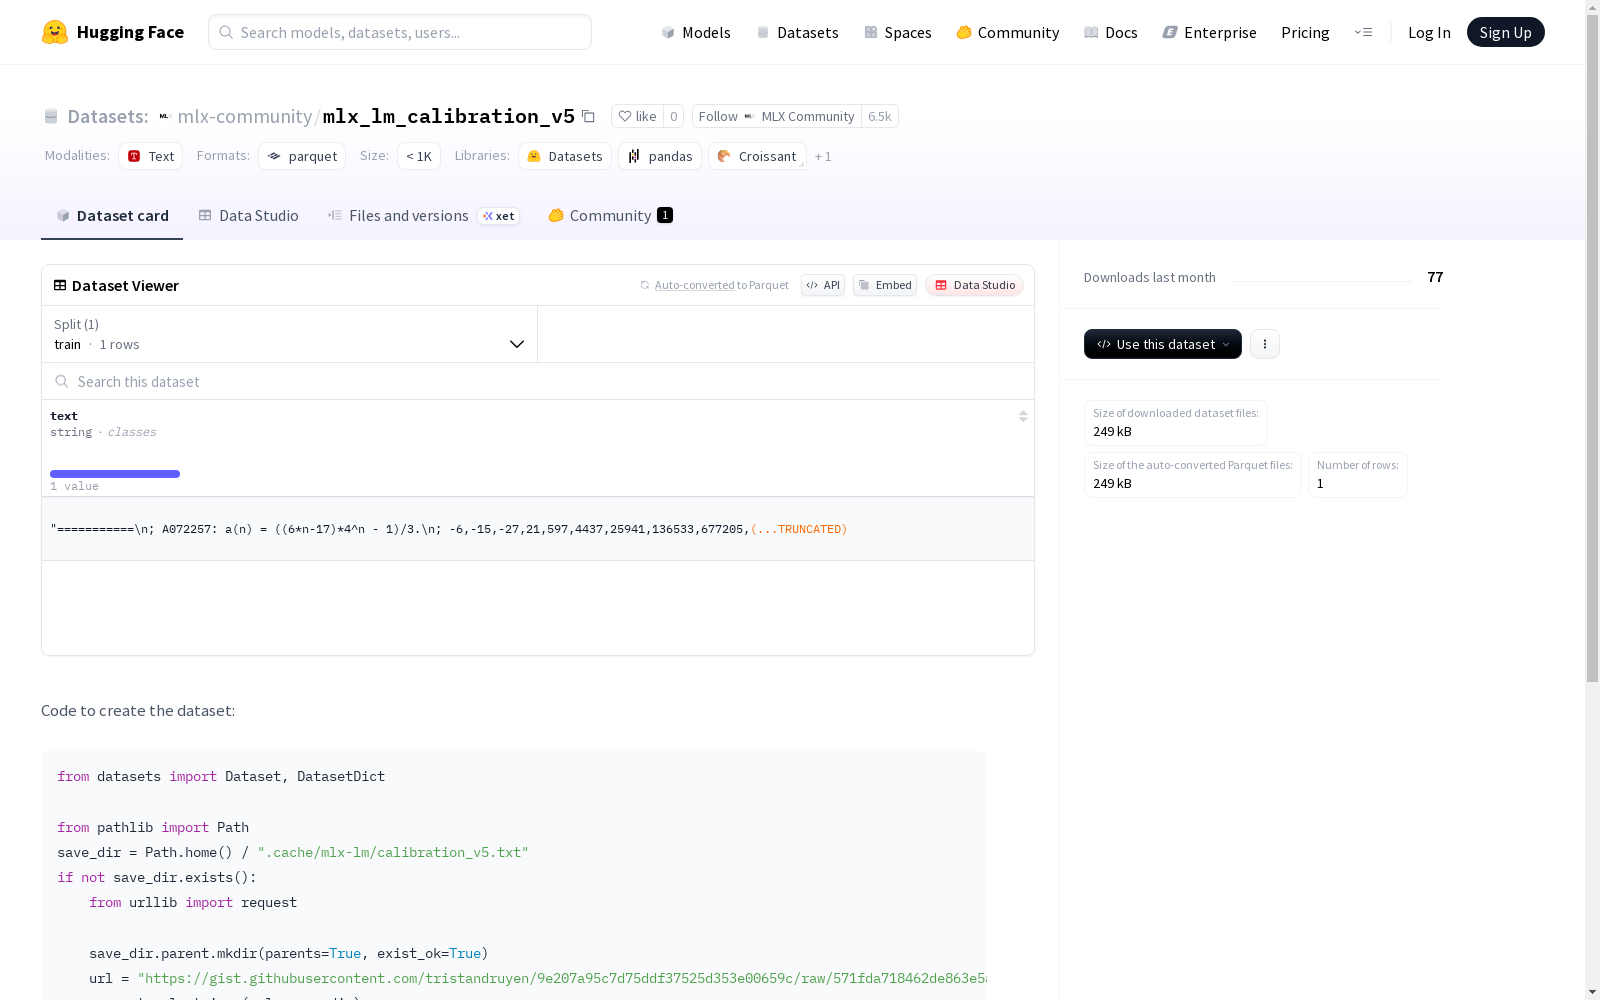Open the Hugging Face logo home link
This screenshot has height=1000, width=1600.
click(x=113, y=32)
